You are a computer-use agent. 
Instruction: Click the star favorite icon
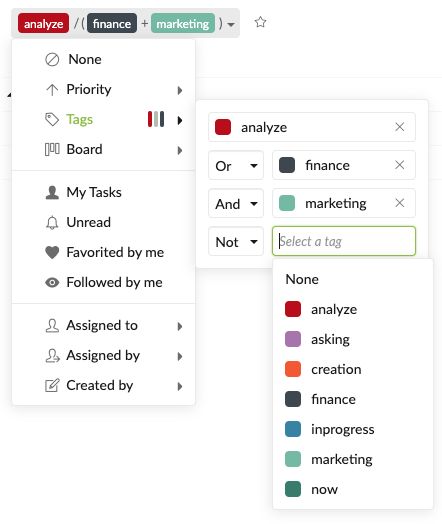pyautogui.click(x=260, y=22)
